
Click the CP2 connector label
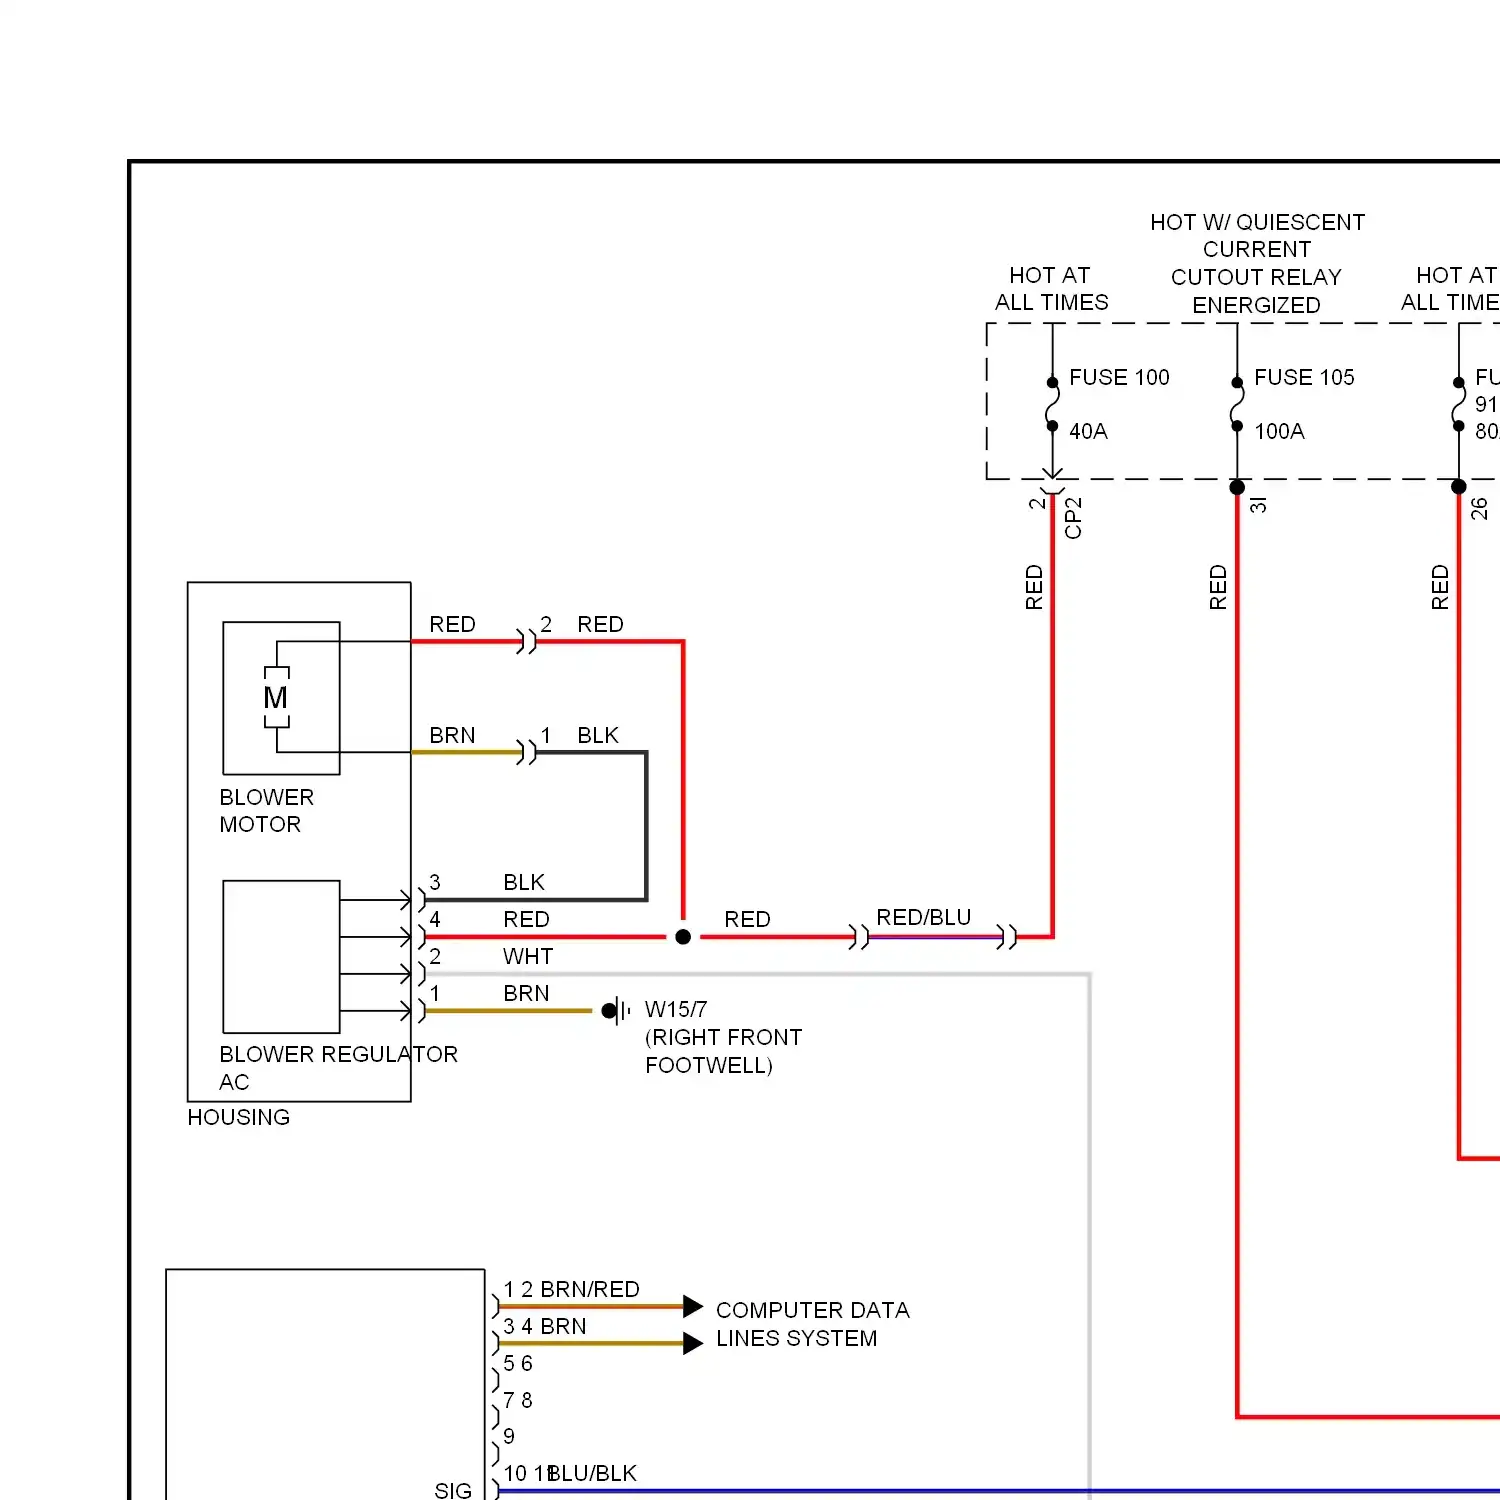click(1073, 518)
